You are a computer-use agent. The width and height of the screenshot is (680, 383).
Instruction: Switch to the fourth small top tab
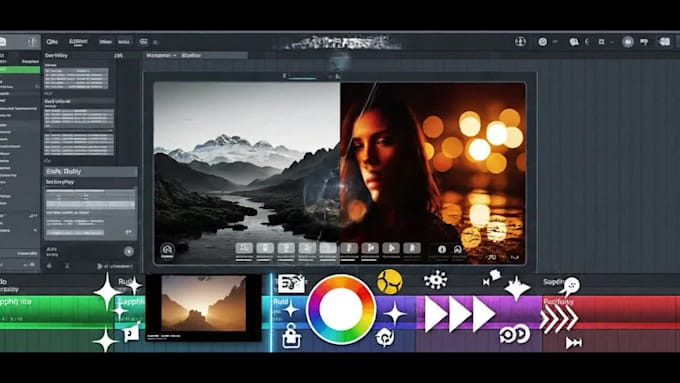[x=124, y=42]
